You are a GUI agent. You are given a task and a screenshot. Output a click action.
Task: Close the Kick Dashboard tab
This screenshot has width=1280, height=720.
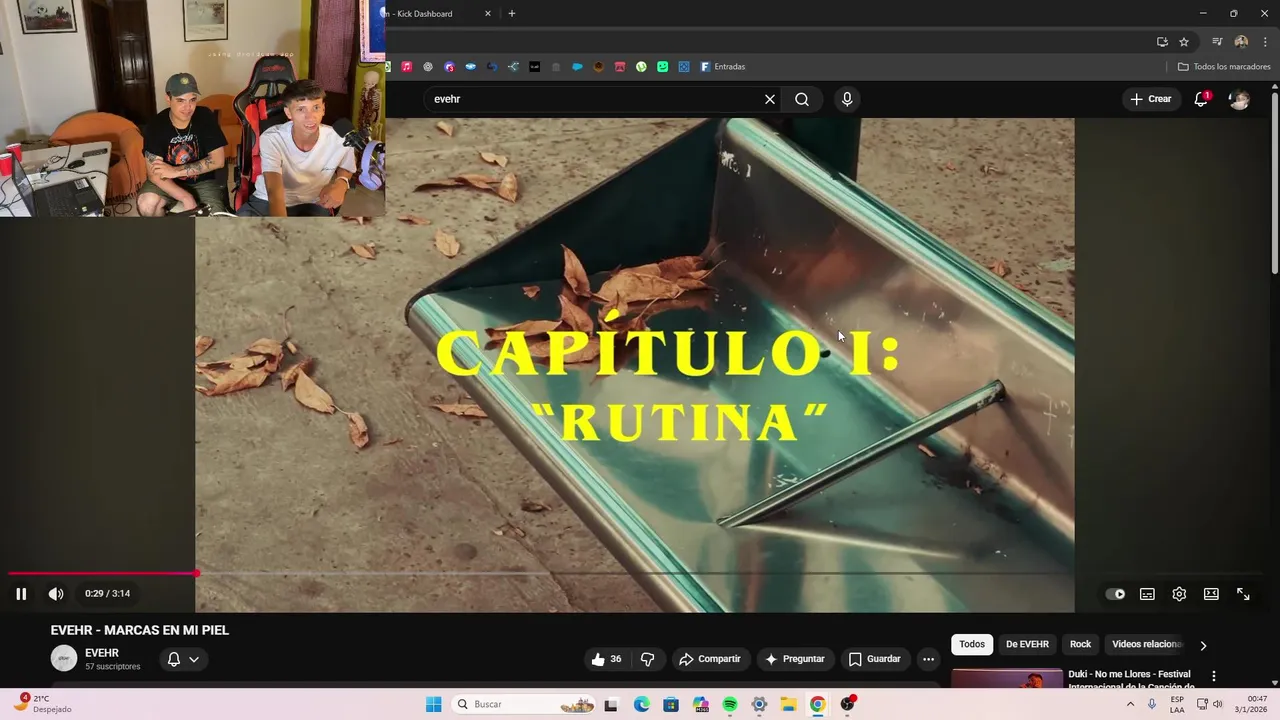tap(488, 14)
